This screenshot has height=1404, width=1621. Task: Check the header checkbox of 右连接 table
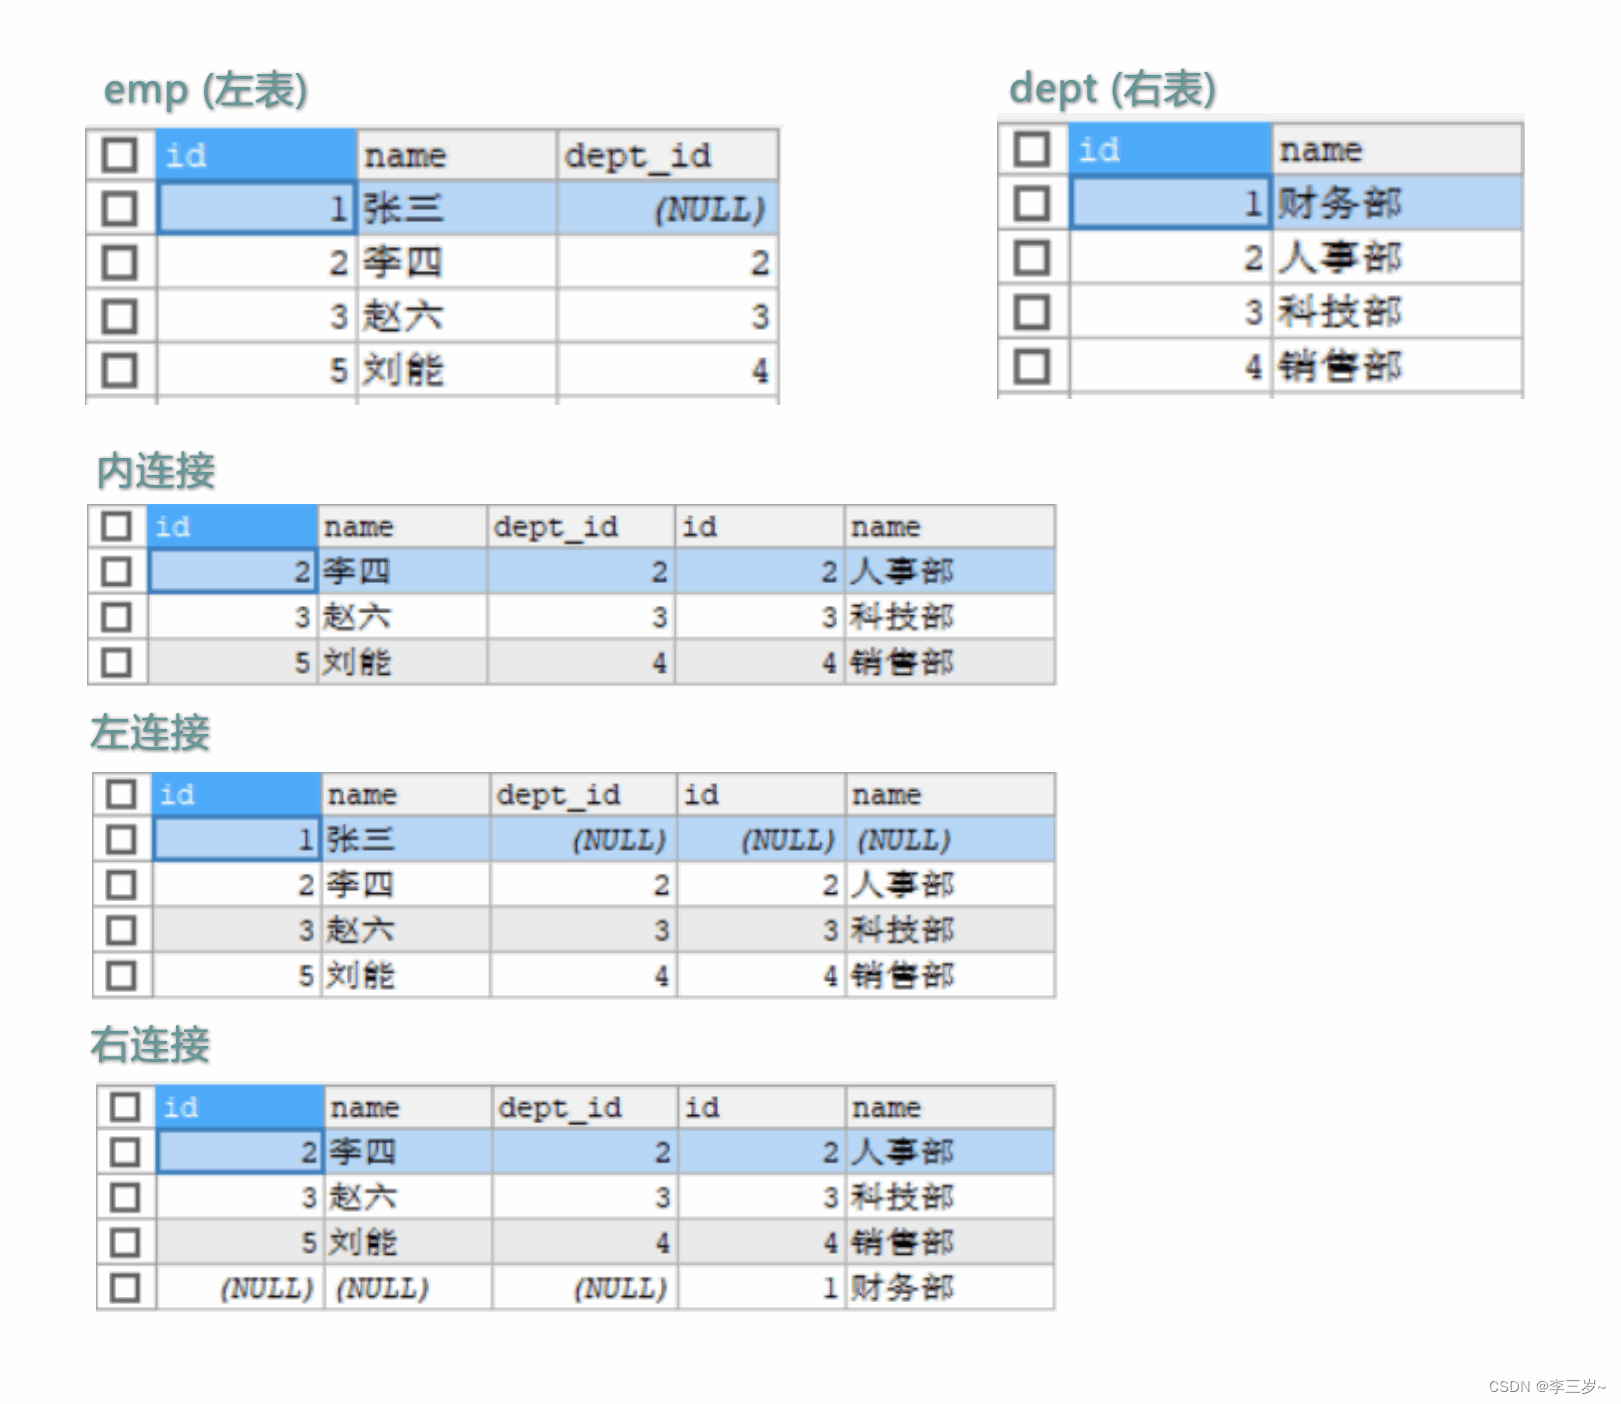[x=125, y=1107]
